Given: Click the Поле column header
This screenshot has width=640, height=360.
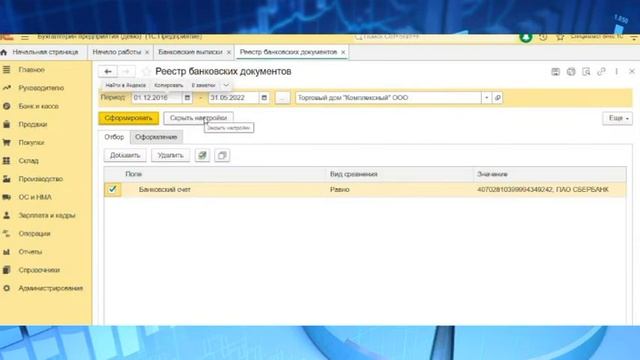Looking at the screenshot, I should (223, 174).
